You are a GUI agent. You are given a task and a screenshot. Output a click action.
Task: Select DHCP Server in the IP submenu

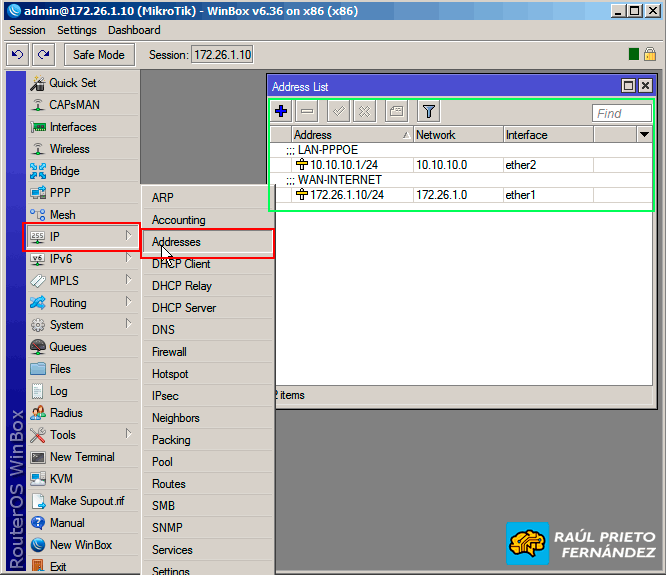point(183,308)
